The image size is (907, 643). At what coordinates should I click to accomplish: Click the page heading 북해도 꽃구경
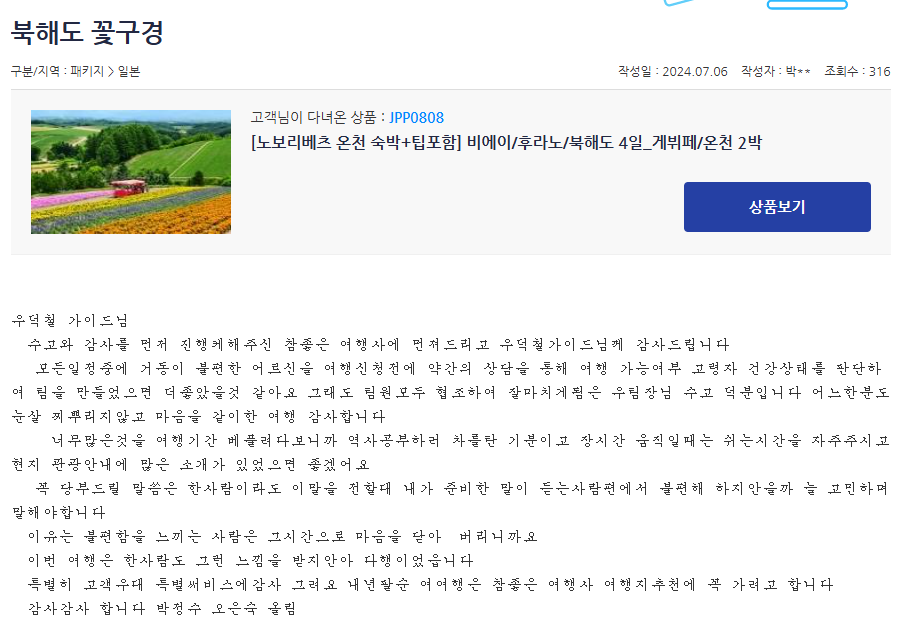pos(87,32)
